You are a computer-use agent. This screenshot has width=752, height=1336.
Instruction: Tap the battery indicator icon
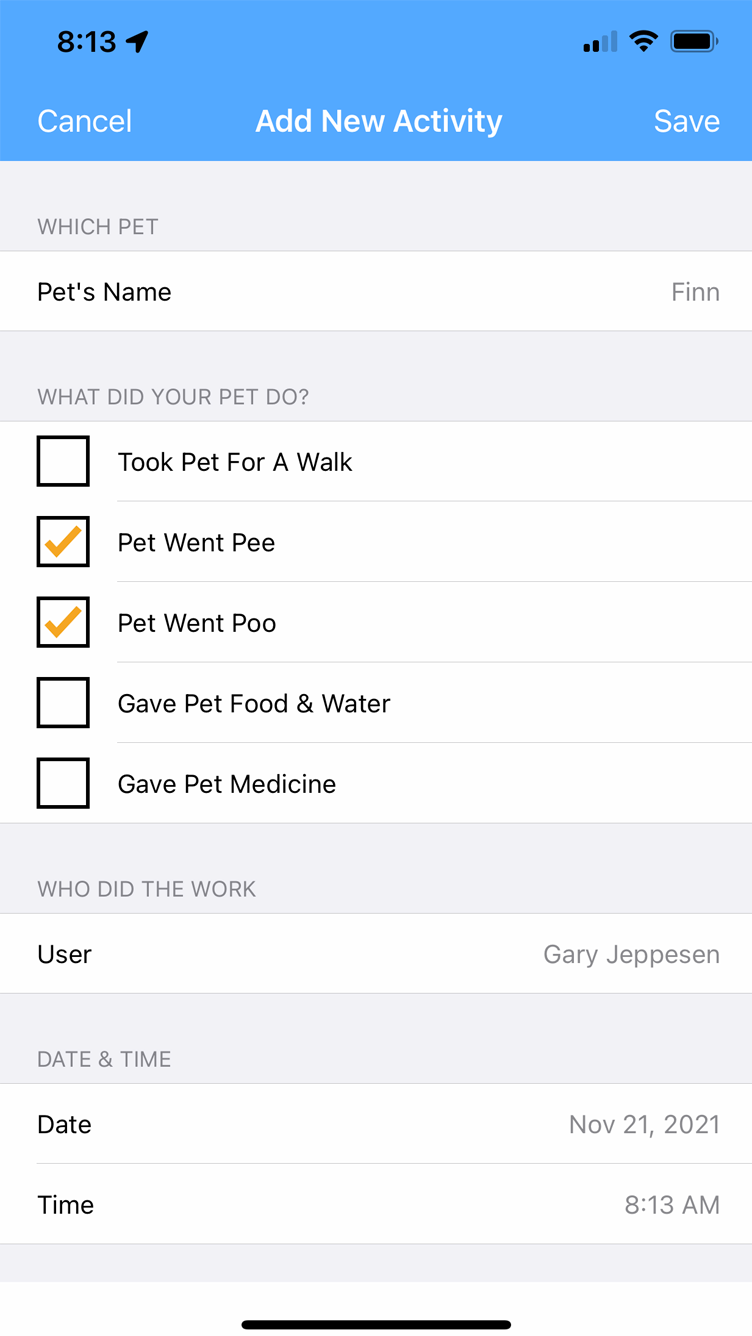point(694,42)
